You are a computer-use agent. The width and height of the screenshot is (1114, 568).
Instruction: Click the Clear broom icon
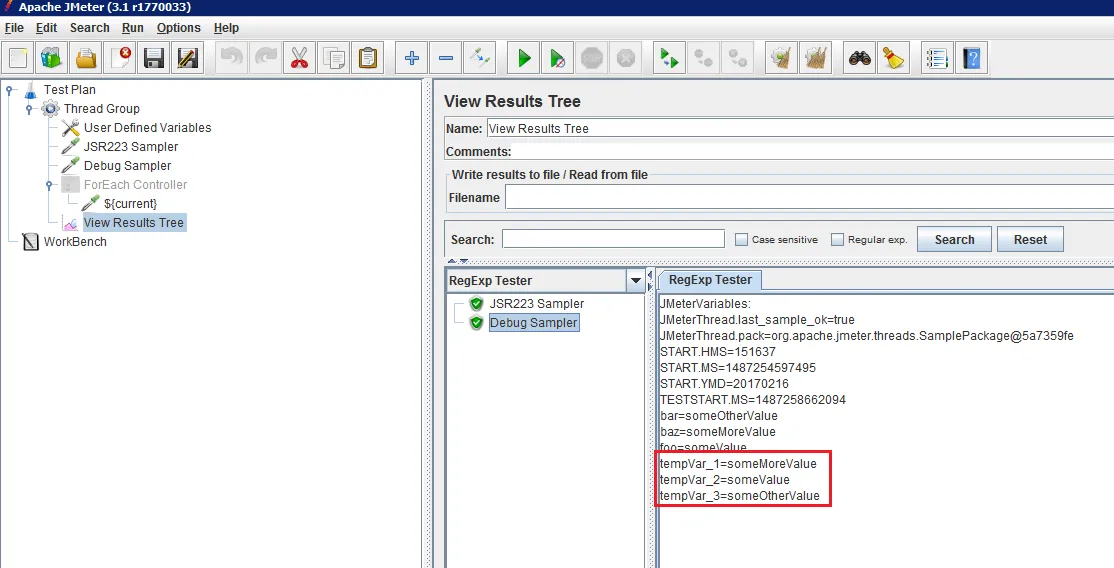click(782, 58)
